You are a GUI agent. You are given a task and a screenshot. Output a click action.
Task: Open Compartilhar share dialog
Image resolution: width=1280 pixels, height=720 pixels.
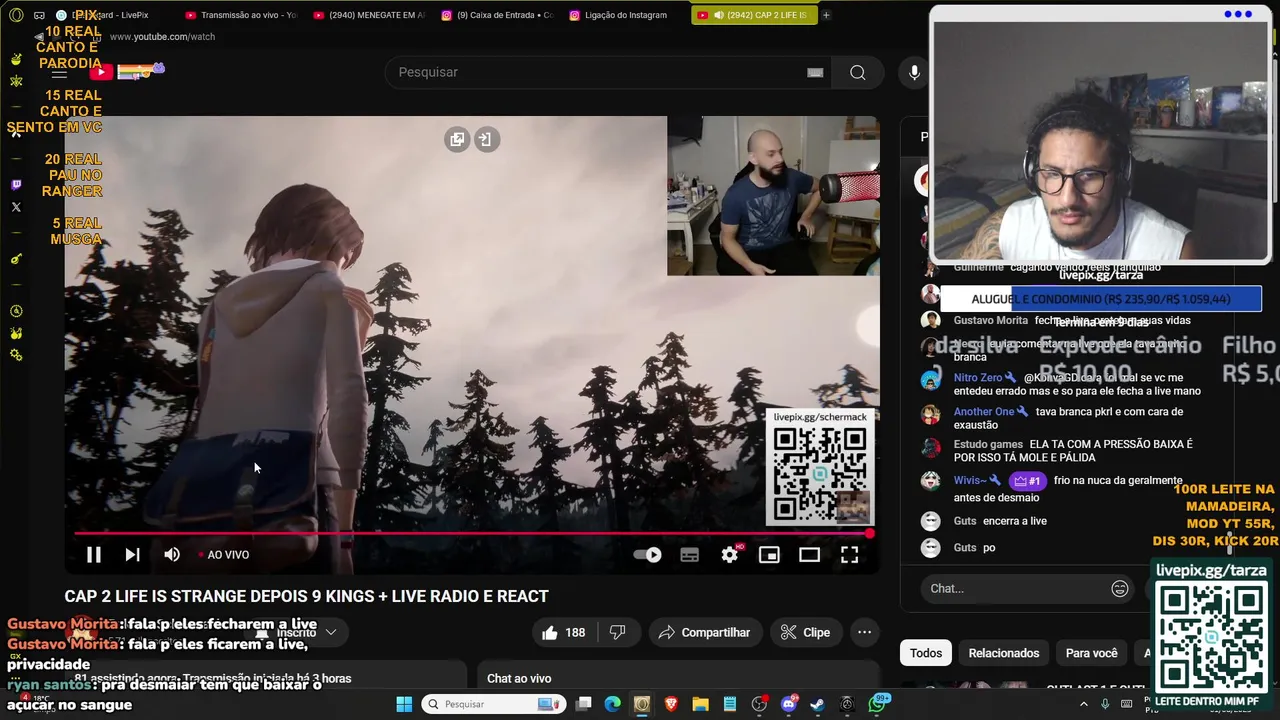coord(705,632)
